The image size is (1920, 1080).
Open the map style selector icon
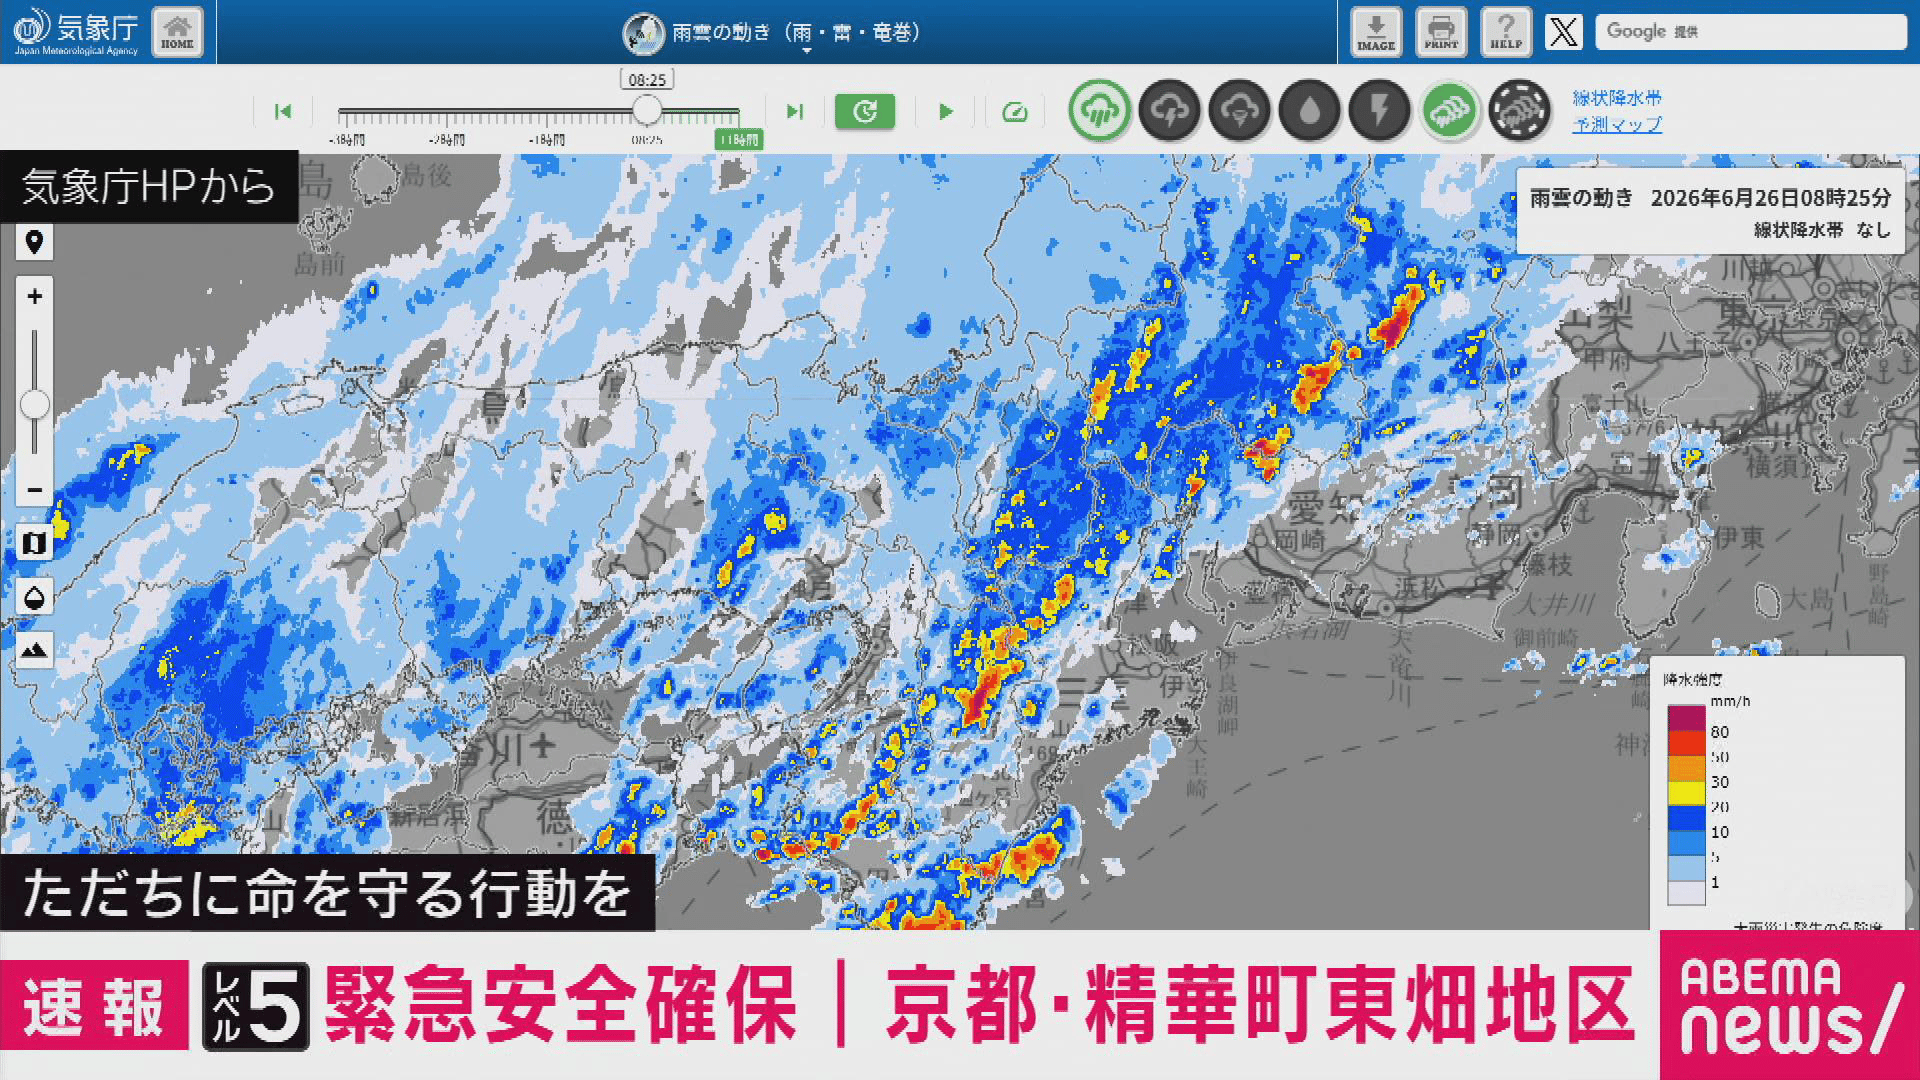point(34,544)
